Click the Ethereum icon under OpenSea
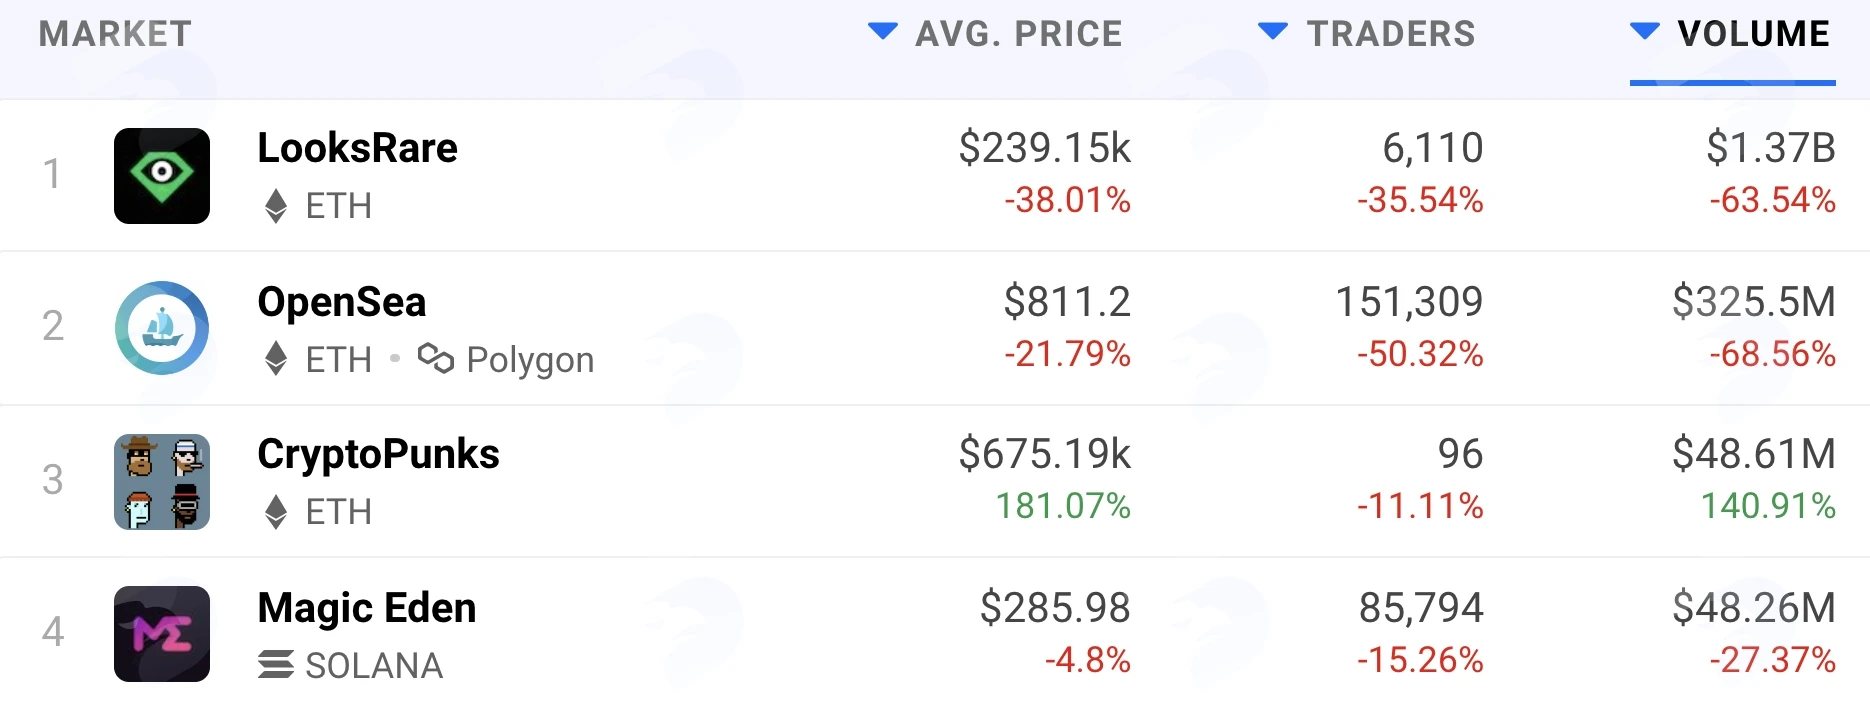1870x704 pixels. click(x=276, y=358)
